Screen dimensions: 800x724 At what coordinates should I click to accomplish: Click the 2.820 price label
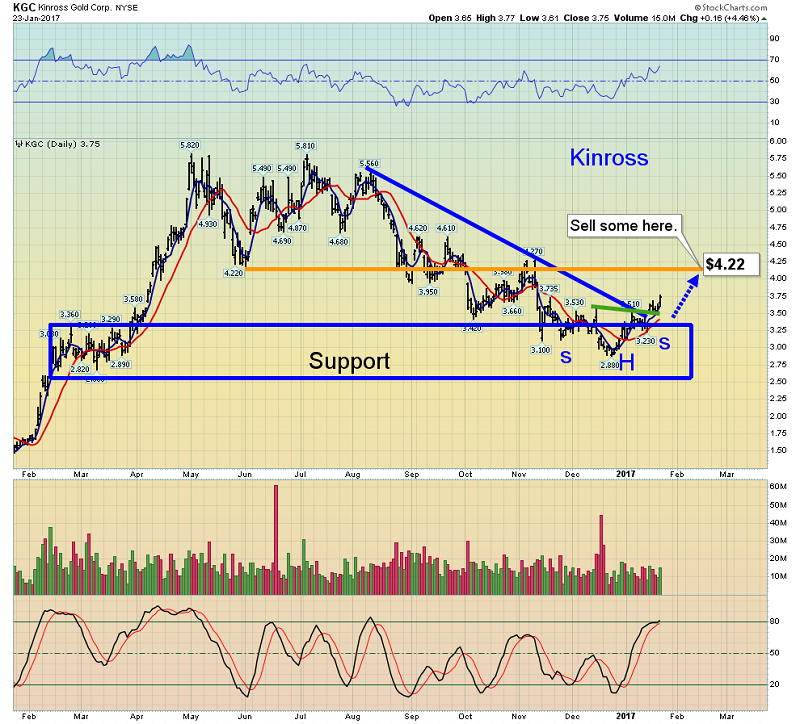tap(80, 369)
